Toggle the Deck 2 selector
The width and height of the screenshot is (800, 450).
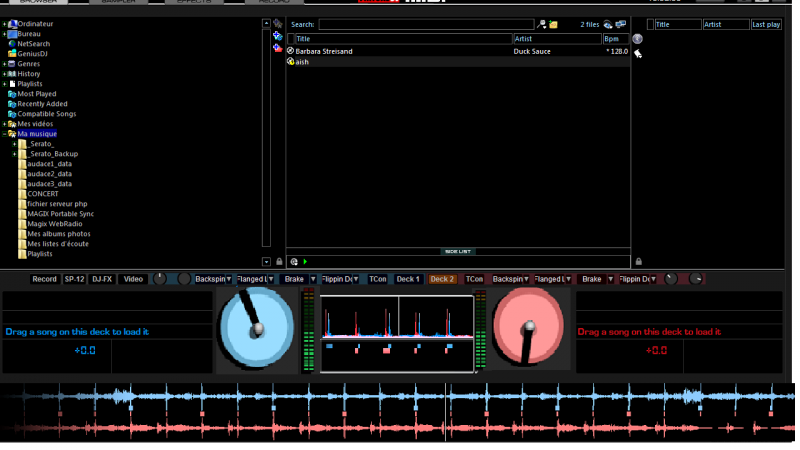[x=442, y=279]
